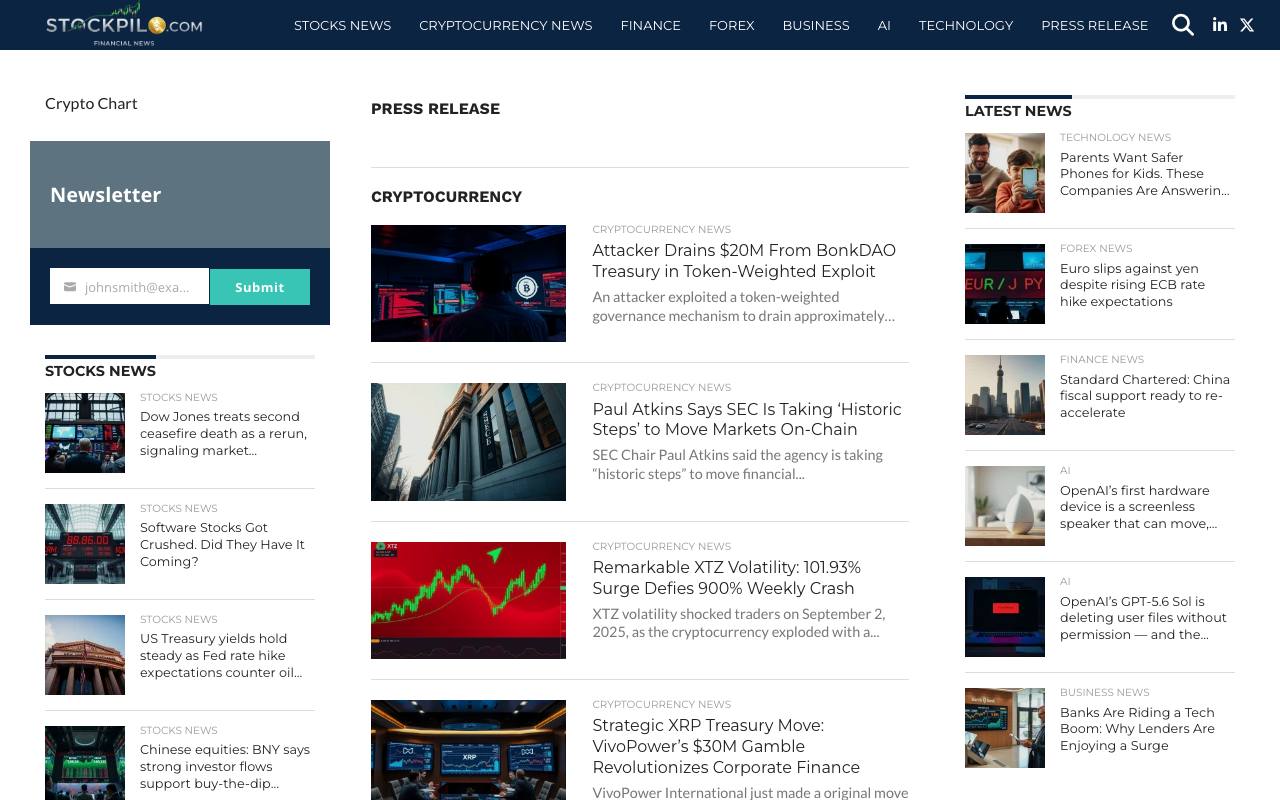Open the search magnifier icon
This screenshot has width=1280, height=800.
coord(1183,25)
